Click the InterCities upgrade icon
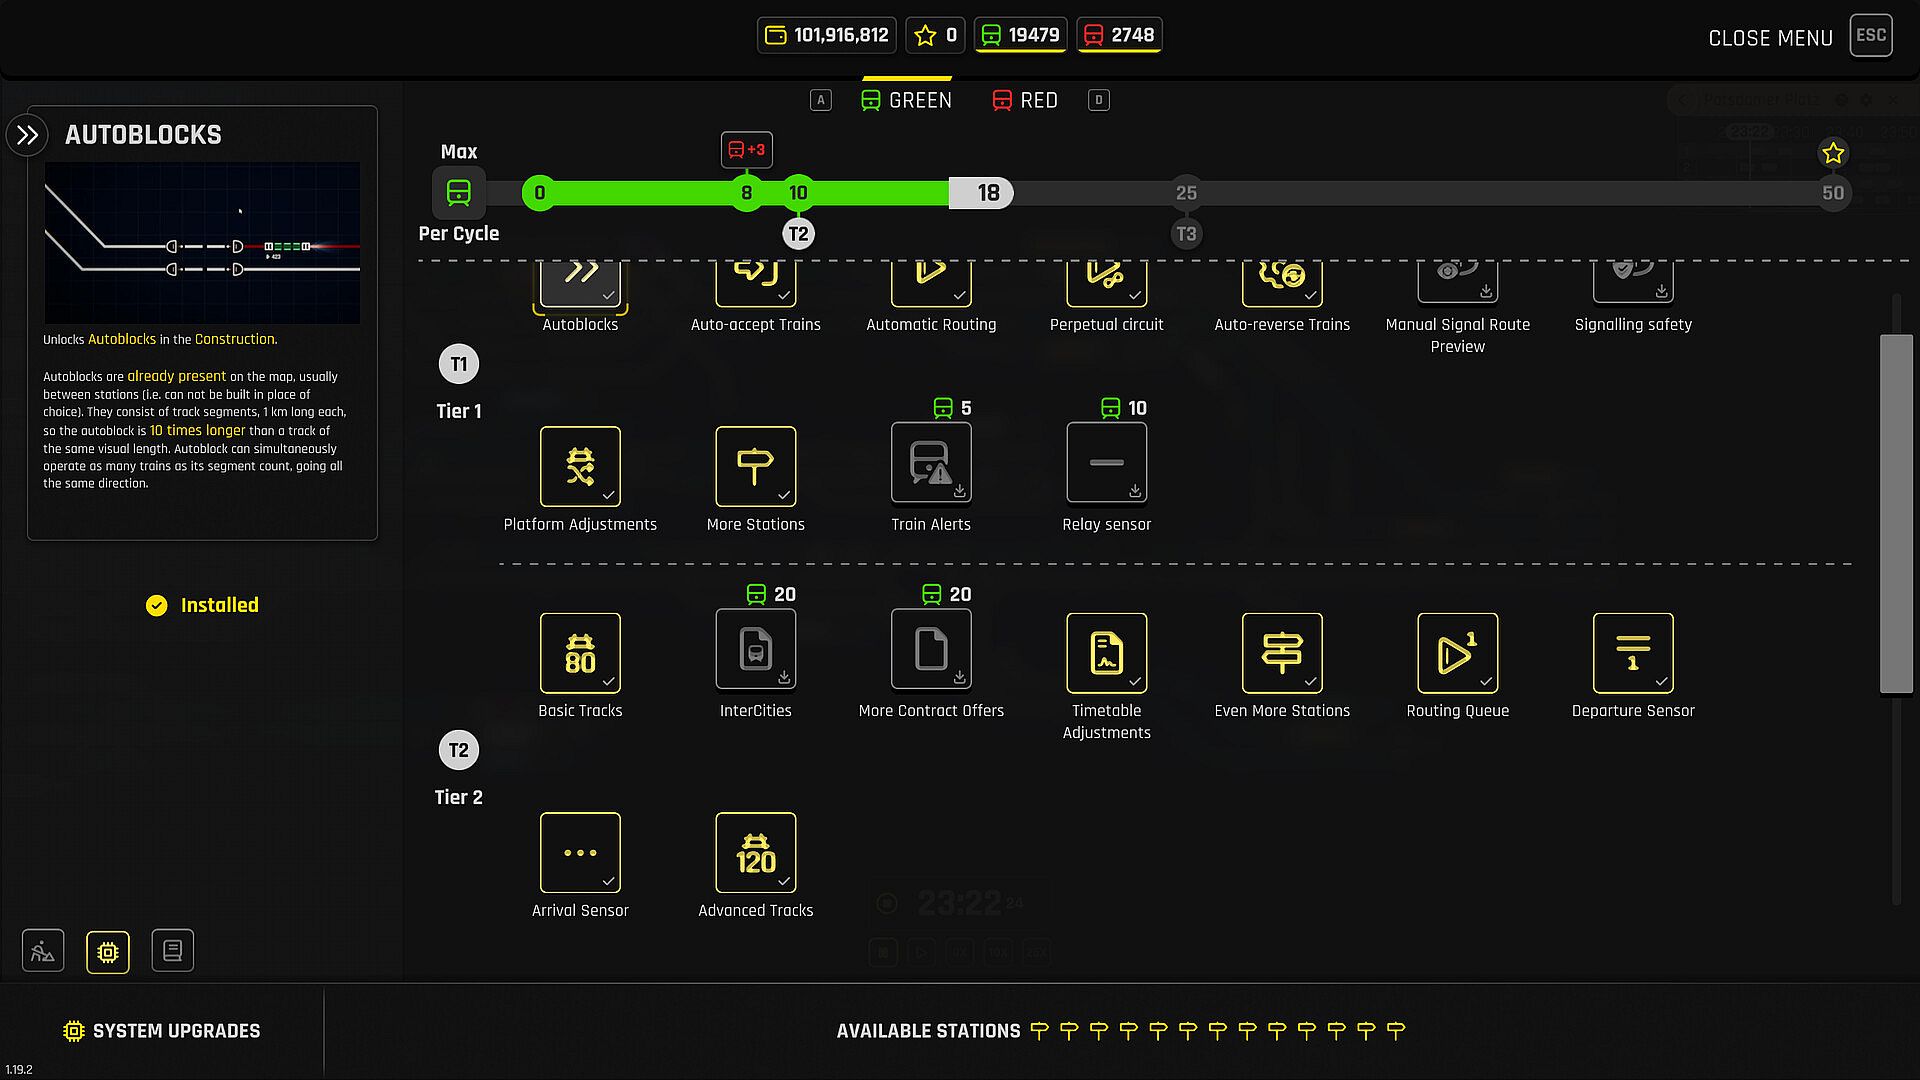Image resolution: width=1920 pixels, height=1080 pixels. (755, 650)
